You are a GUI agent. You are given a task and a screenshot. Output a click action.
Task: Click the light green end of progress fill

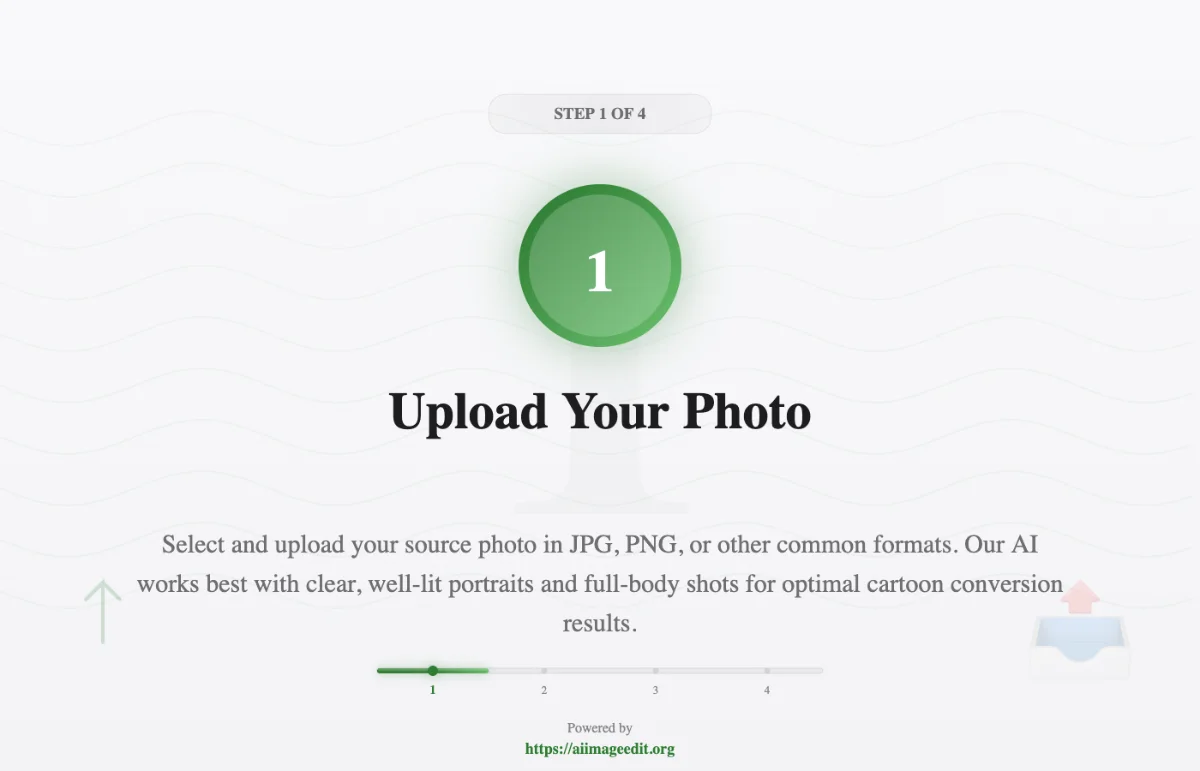[x=478, y=670]
